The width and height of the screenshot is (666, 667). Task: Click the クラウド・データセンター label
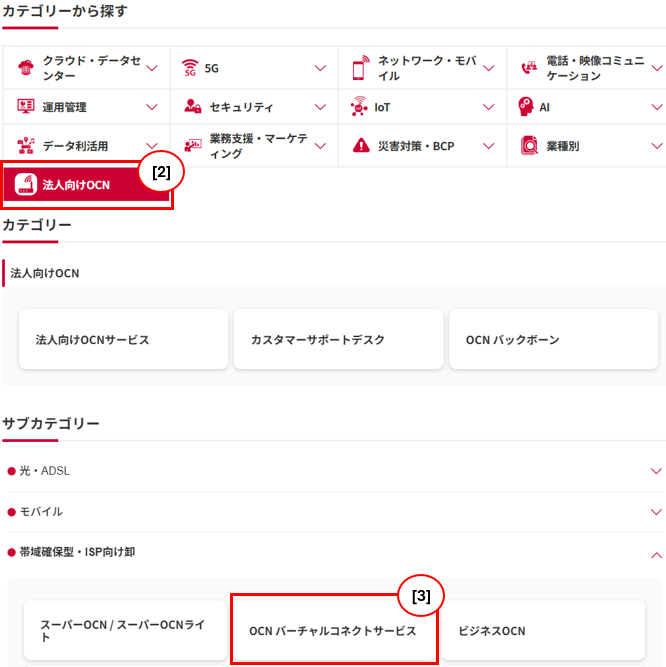click(x=91, y=68)
